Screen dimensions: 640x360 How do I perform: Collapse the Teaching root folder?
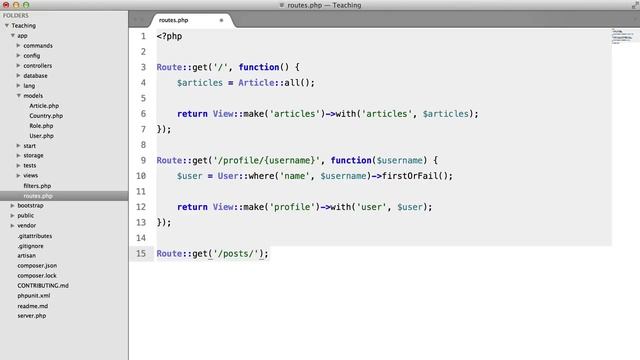pyautogui.click(x=7, y=25)
